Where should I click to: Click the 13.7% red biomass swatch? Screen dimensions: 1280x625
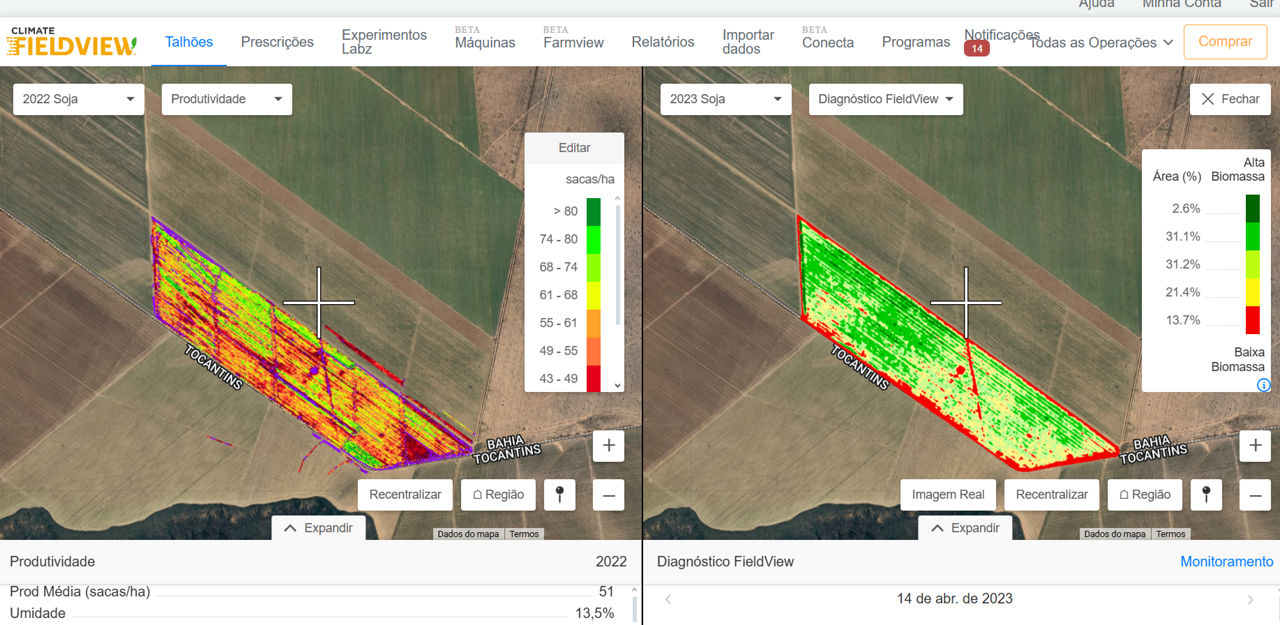click(1252, 320)
